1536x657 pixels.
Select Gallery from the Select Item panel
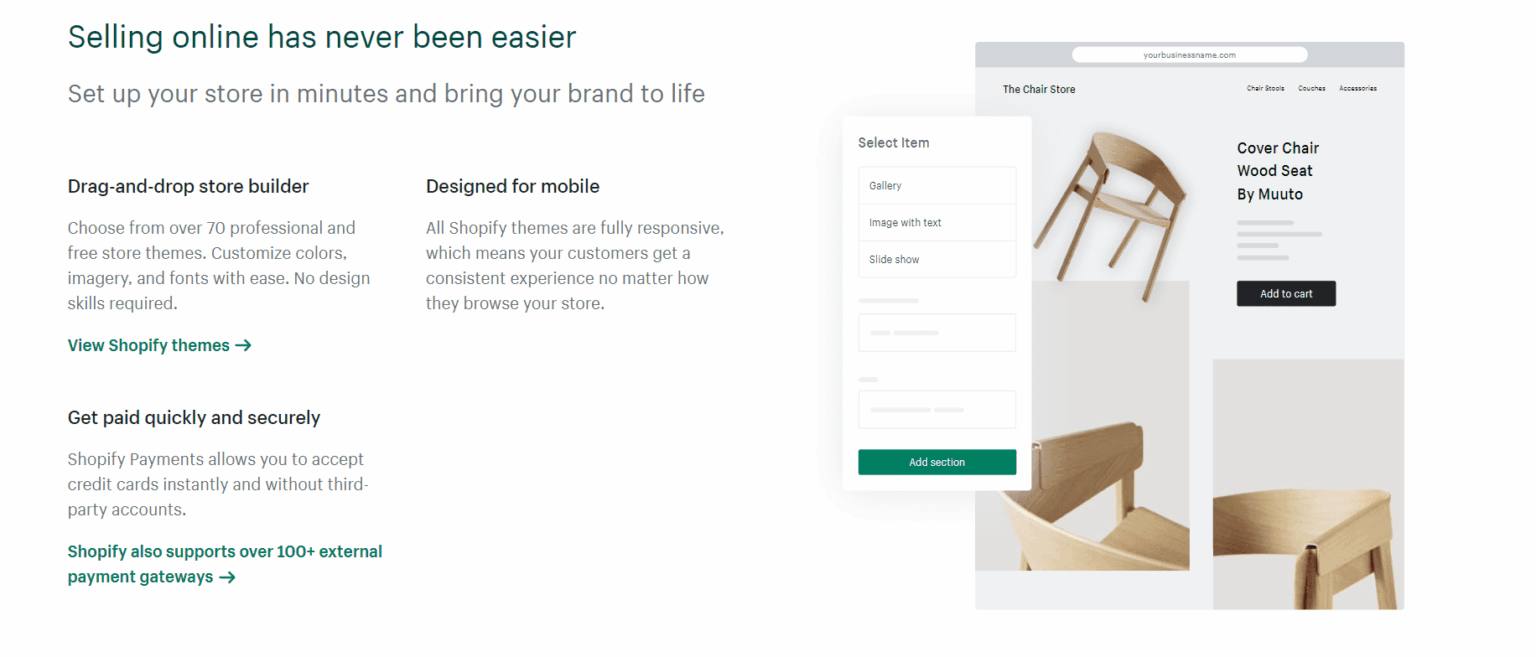937,185
